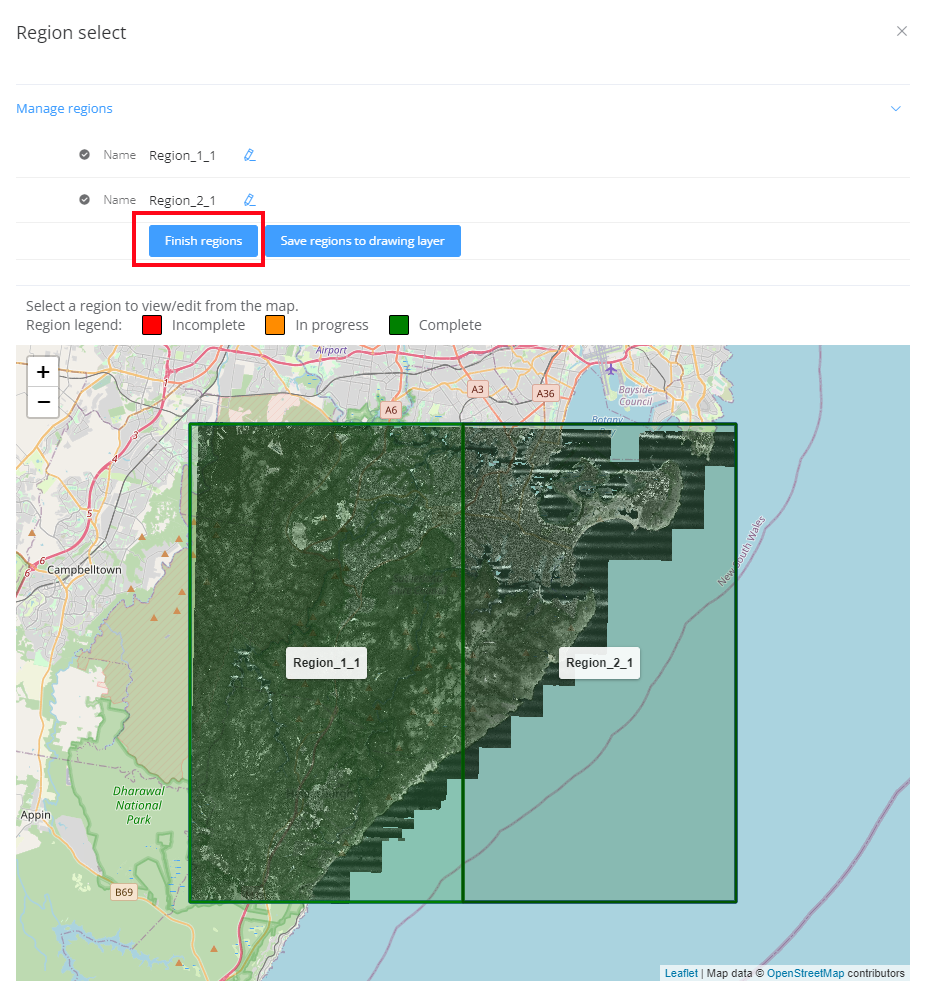Click the Finish regions button

(x=203, y=240)
